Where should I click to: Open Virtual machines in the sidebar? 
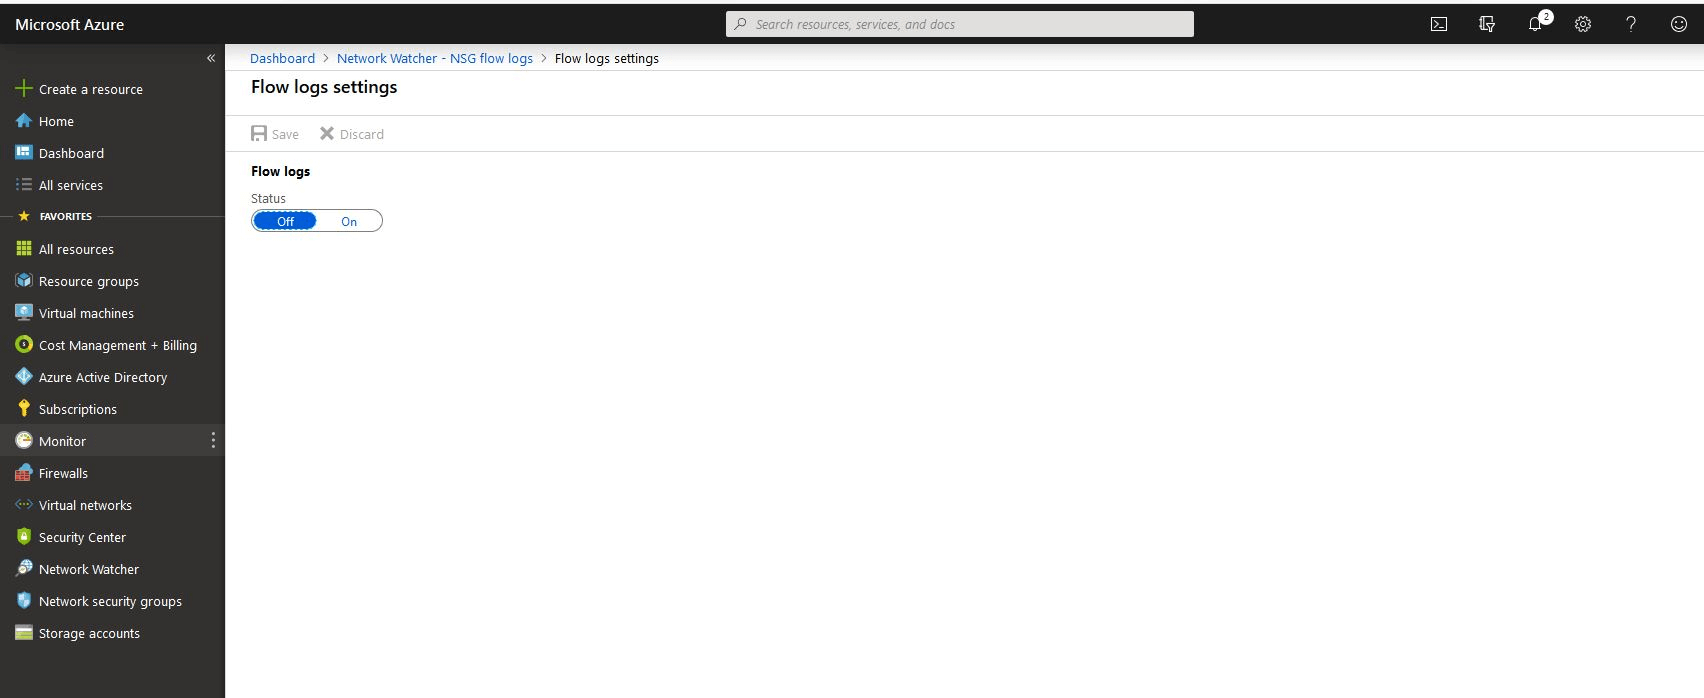pyautogui.click(x=86, y=313)
